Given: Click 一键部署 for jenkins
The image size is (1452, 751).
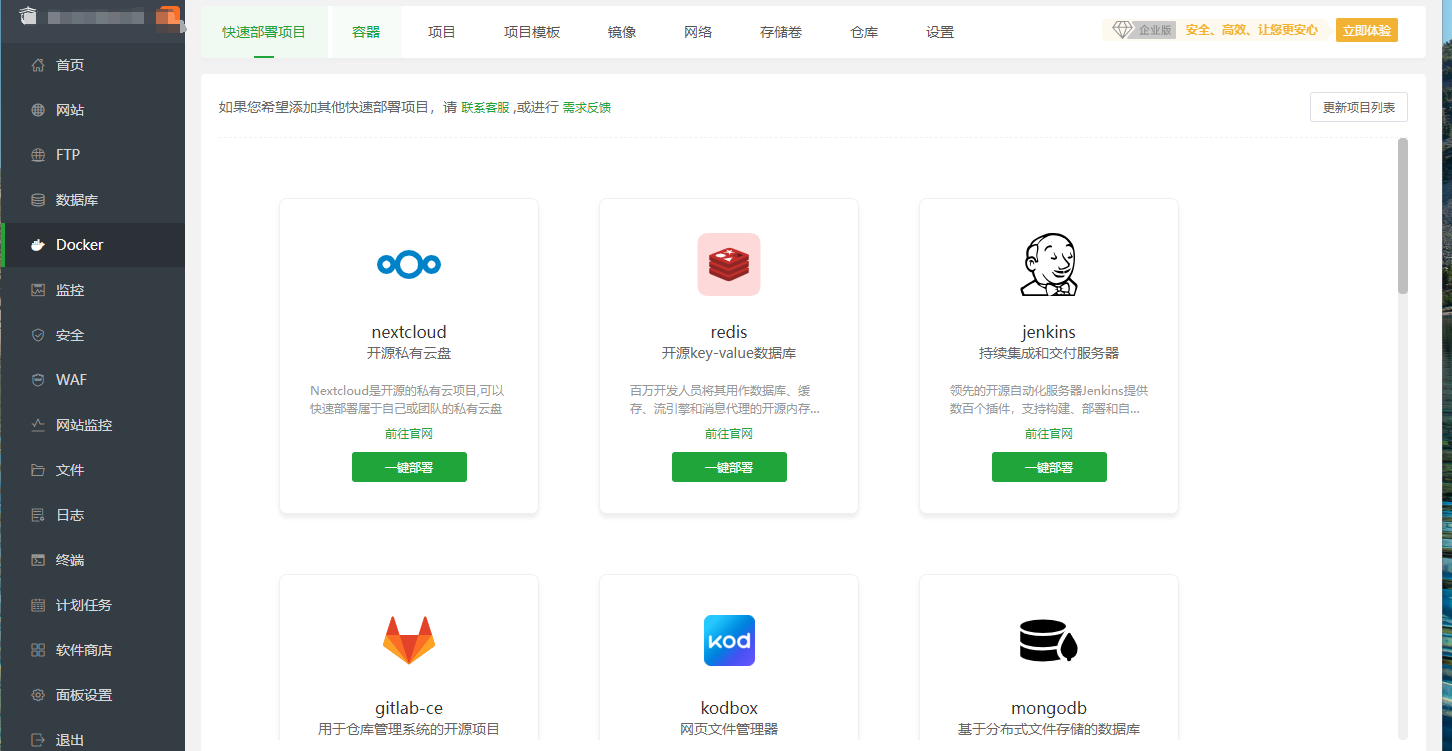Looking at the screenshot, I should pyautogui.click(x=1049, y=467).
